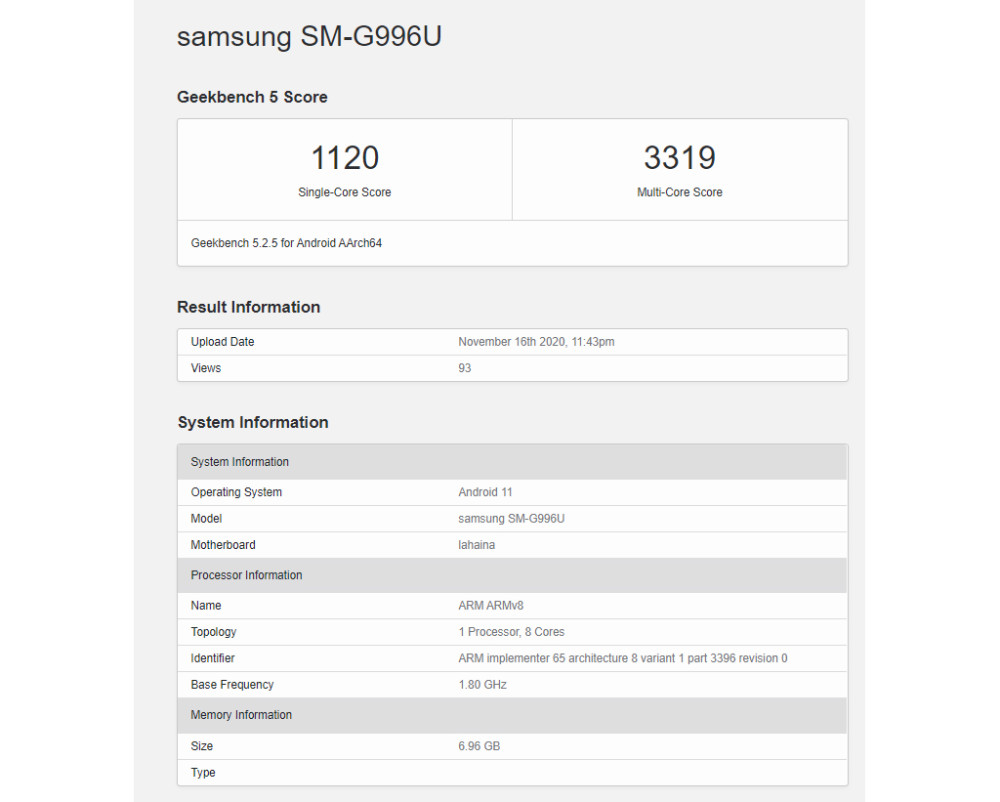Click the samsung SM-G996U page title
This screenshot has width=1000, height=802.
[x=309, y=36]
